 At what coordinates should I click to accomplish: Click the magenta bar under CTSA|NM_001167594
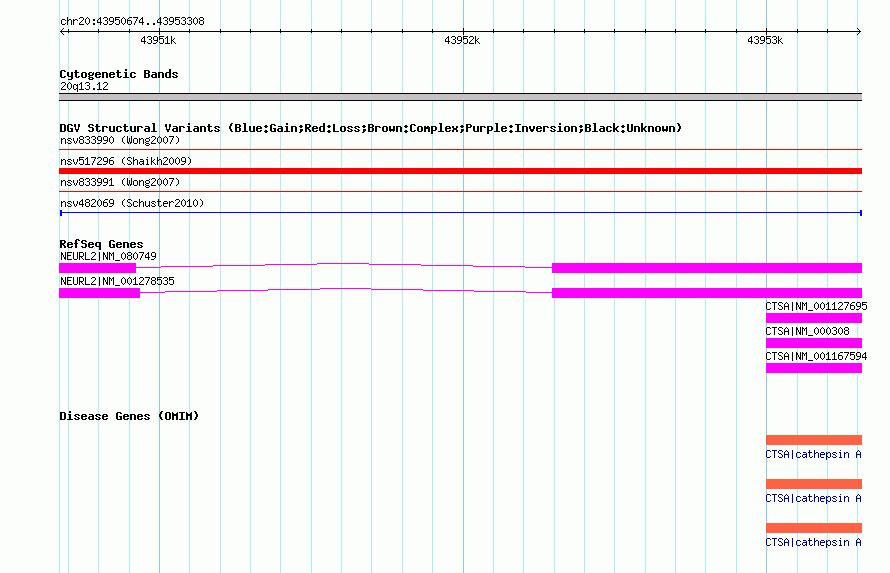tap(814, 368)
